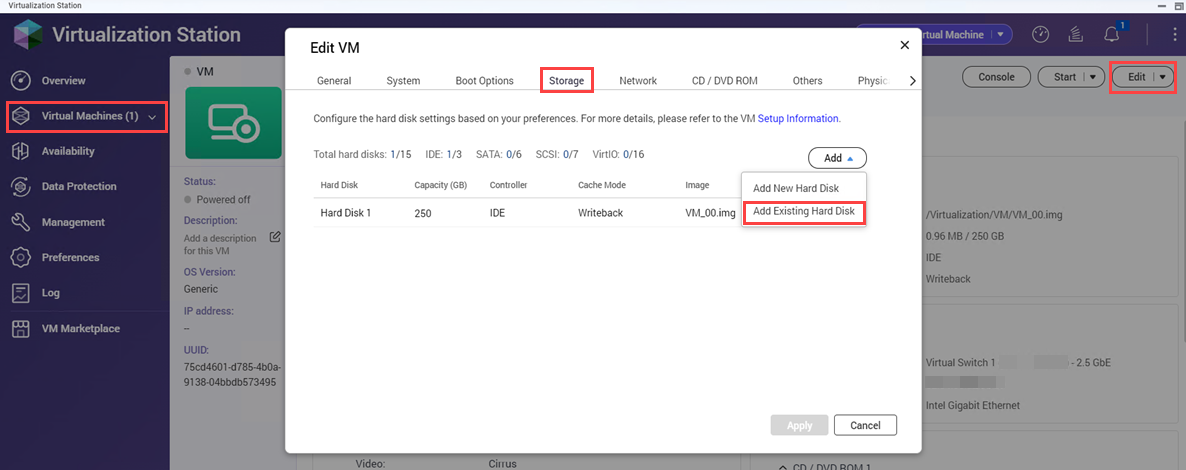Click the Setup Information link
Viewport: 1186px width, 470px height.
pos(798,119)
